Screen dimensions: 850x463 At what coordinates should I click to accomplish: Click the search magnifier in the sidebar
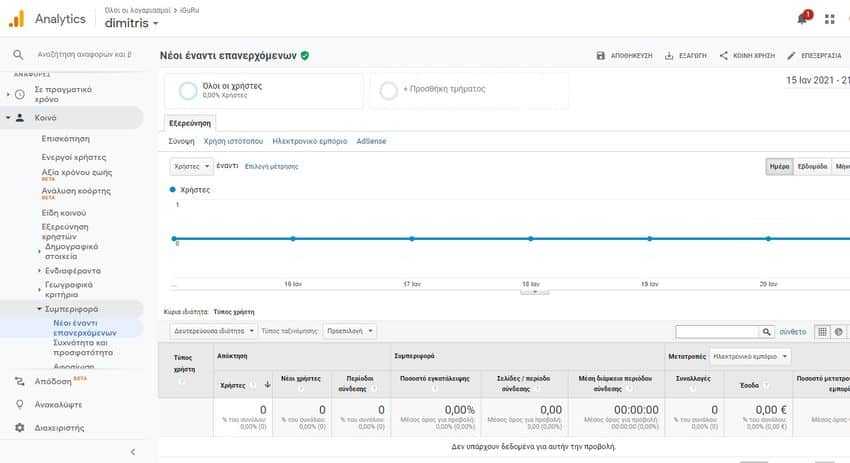coord(18,54)
